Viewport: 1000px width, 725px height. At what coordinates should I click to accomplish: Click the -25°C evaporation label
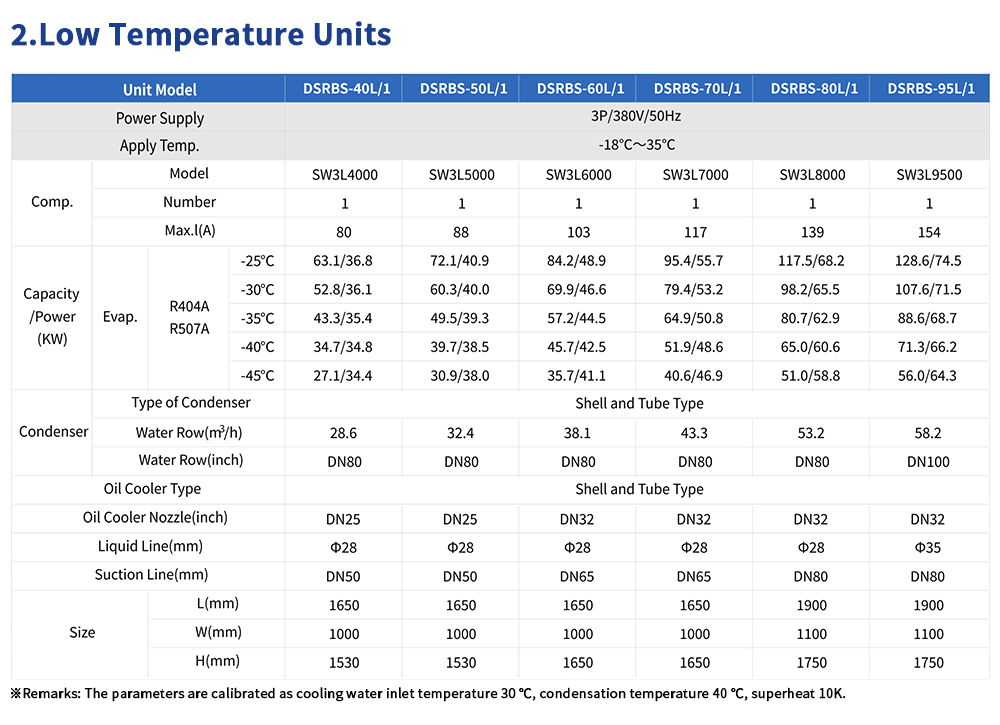pyautogui.click(x=257, y=261)
